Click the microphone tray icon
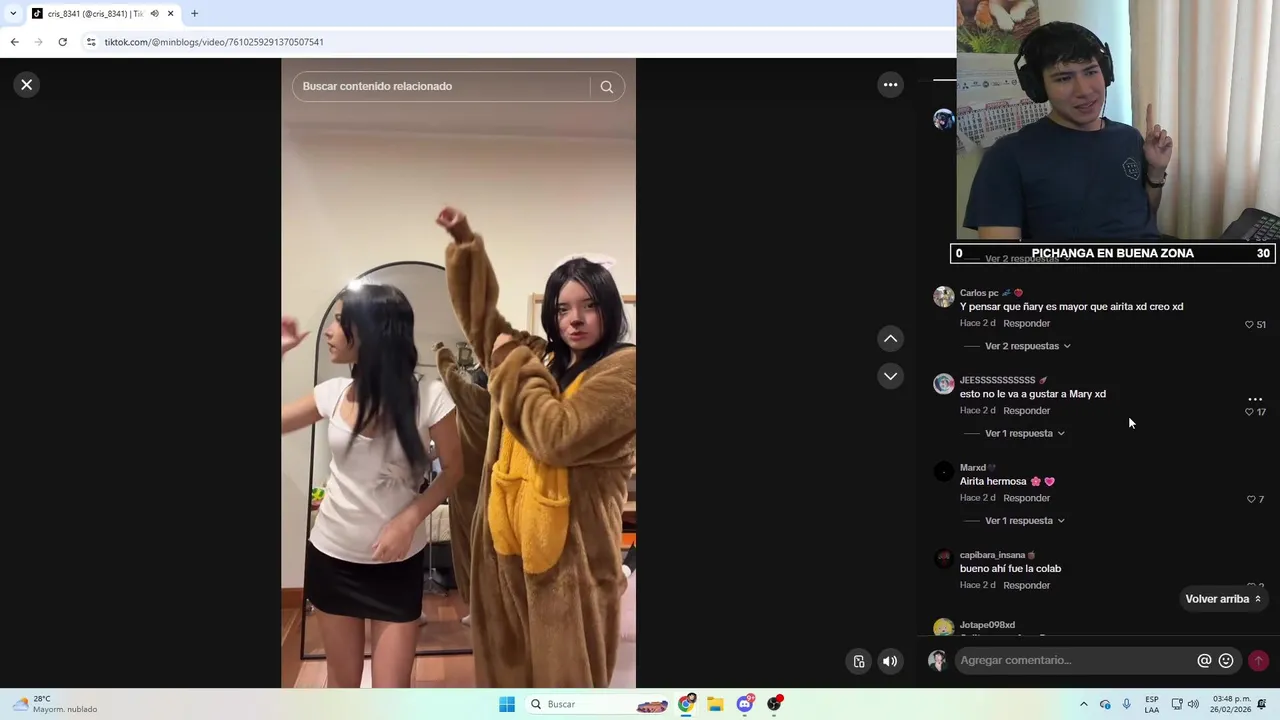This screenshot has width=1280, height=720. (1126, 704)
